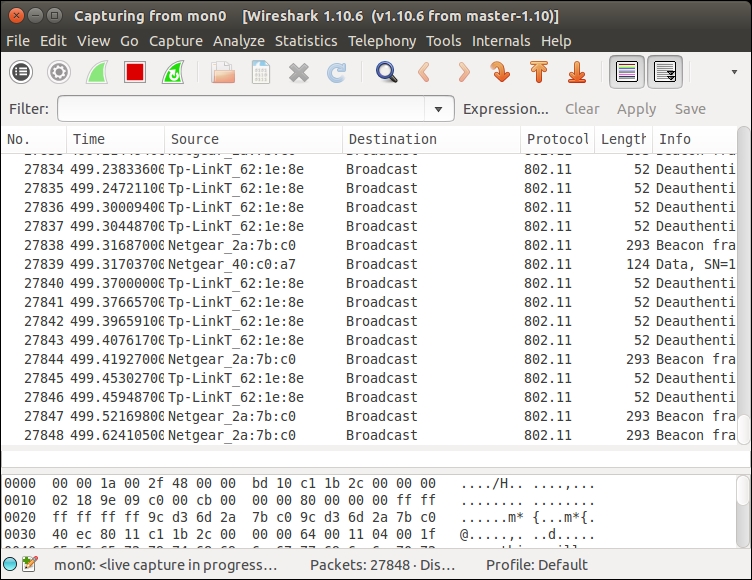The height and width of the screenshot is (580, 752).
Task: Find a packet with magnifier icon
Action: (387, 72)
